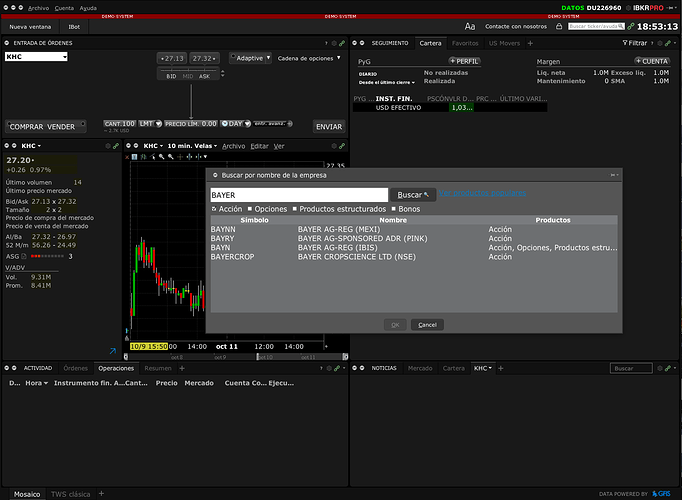Open the Adaptive dropdown arrow
This screenshot has width=682, height=500.
coord(268,57)
